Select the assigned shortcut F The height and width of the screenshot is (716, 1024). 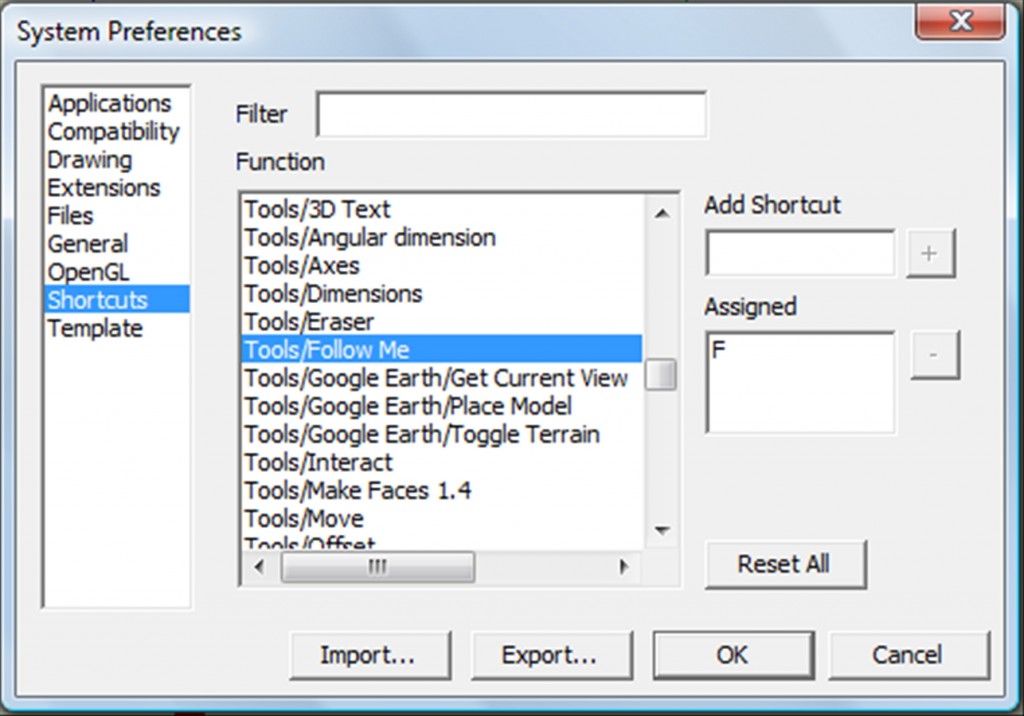point(720,351)
